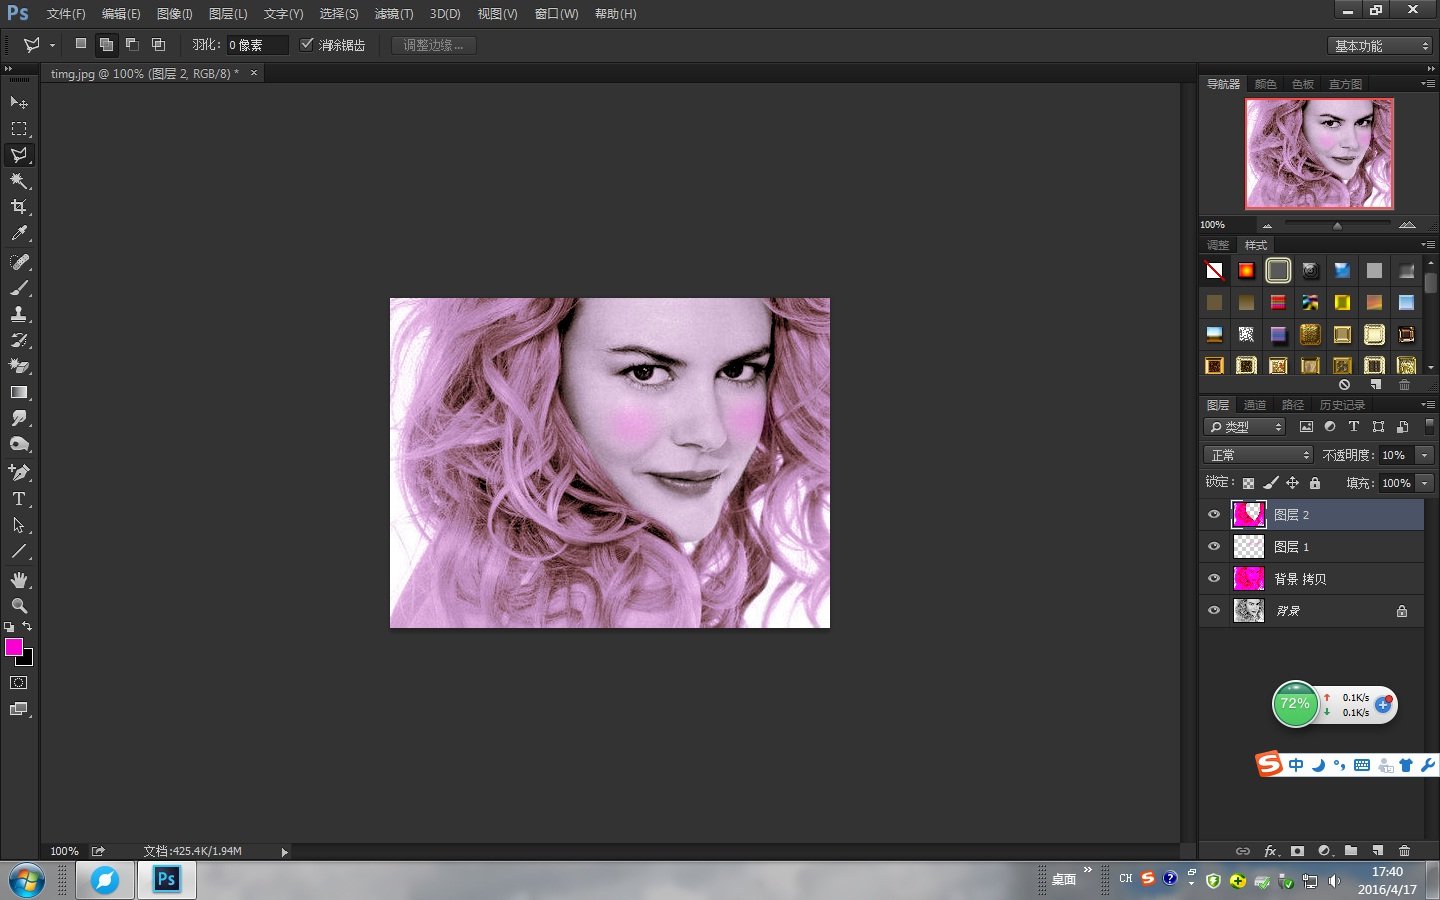The image size is (1440, 900).
Task: Open a new layer with the new-layer icon
Action: (x=1376, y=851)
